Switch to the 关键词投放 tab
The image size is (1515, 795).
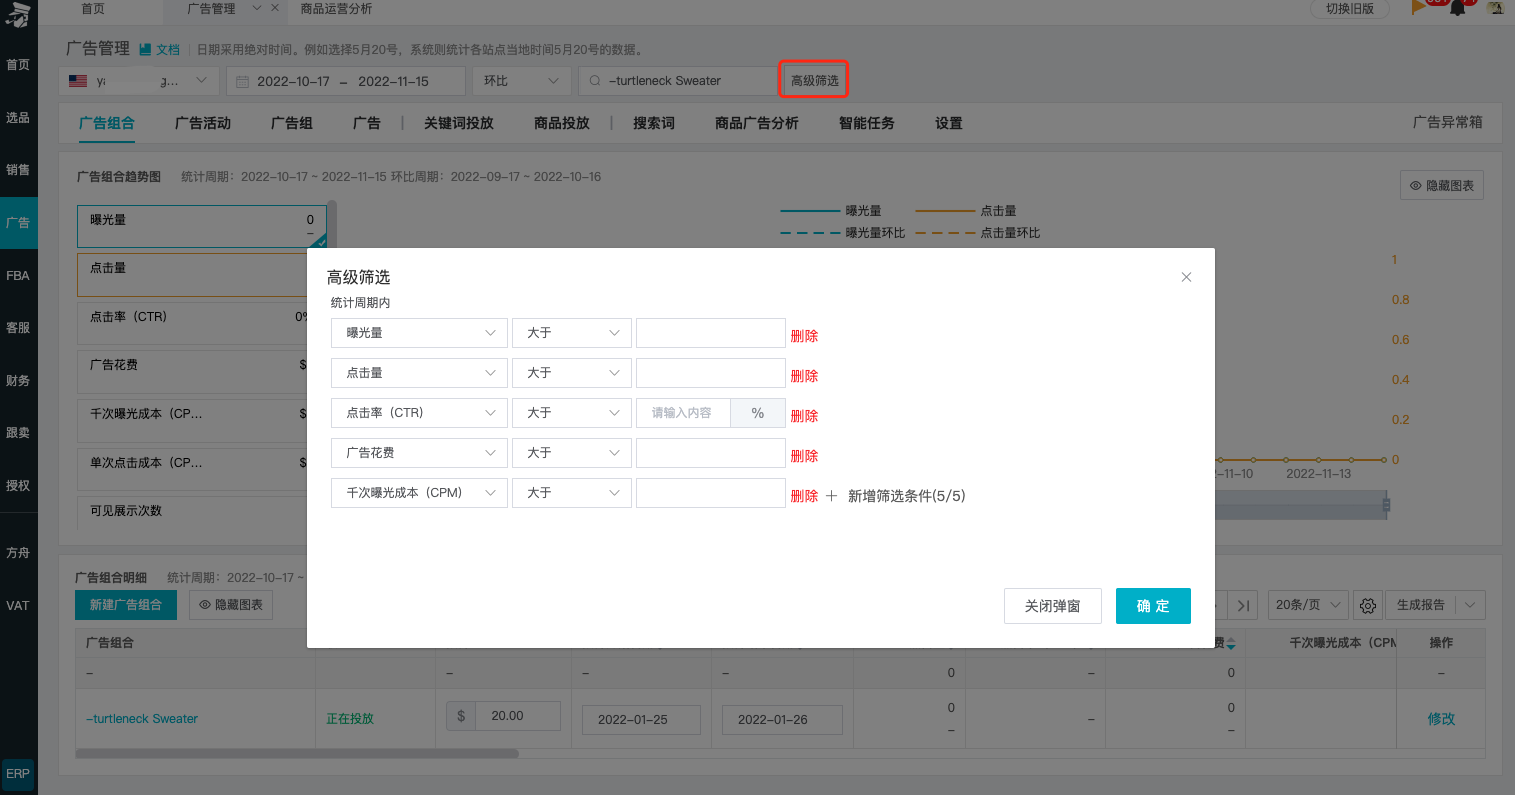tap(459, 123)
